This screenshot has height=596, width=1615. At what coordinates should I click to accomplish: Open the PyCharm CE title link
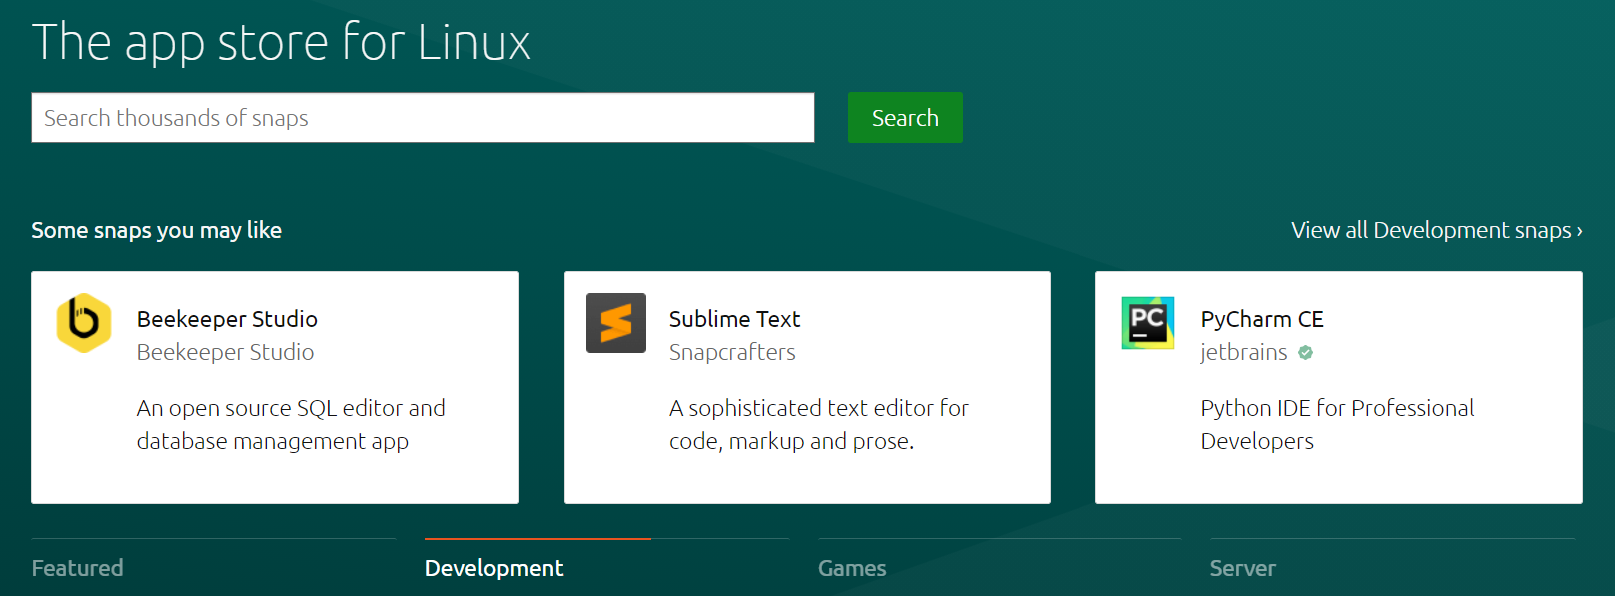(1262, 319)
